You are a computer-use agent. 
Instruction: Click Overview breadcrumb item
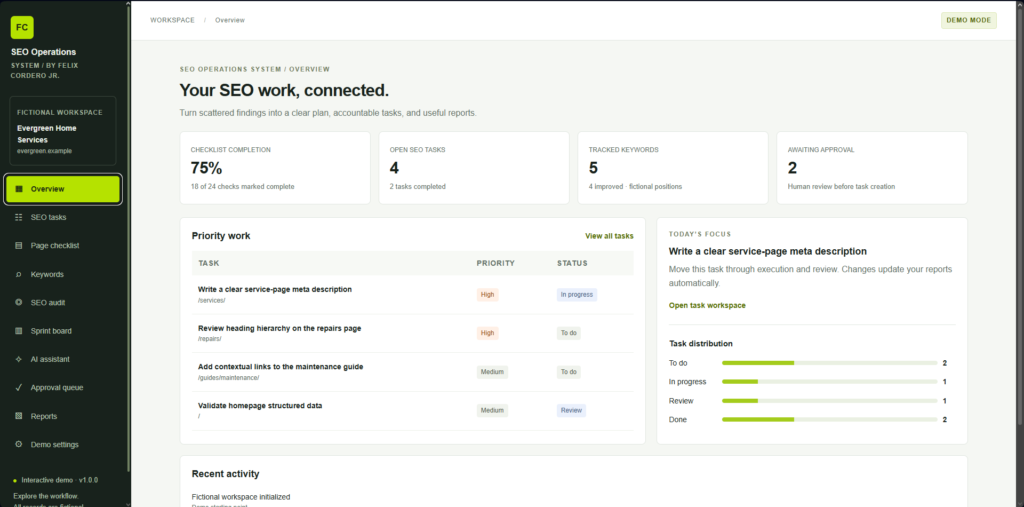230,20
